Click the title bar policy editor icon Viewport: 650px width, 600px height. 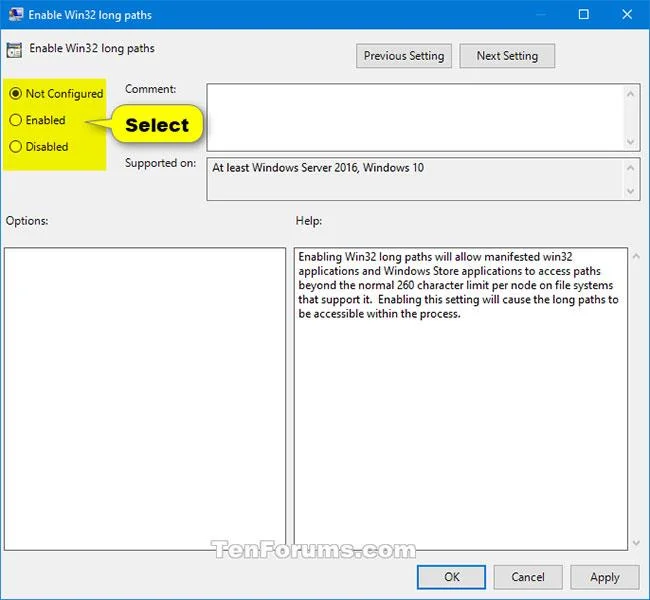15,15
